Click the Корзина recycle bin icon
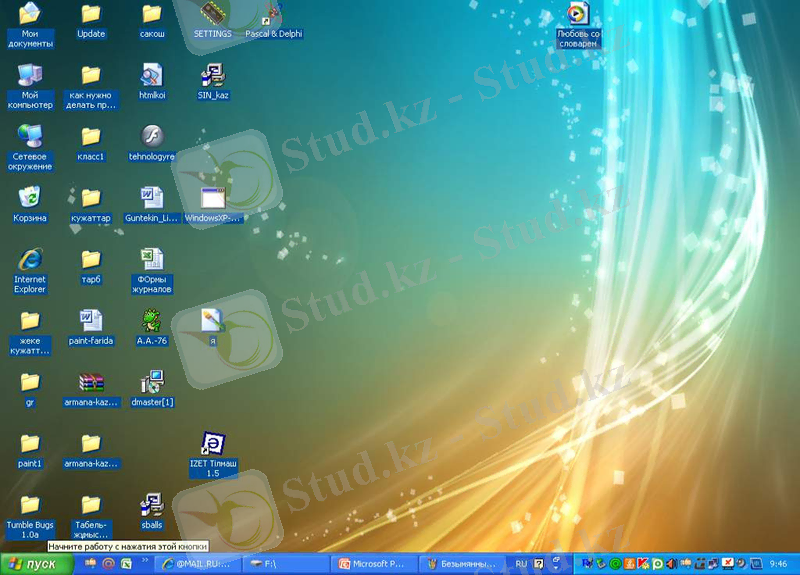This screenshot has height=575, width=800. coord(30,197)
